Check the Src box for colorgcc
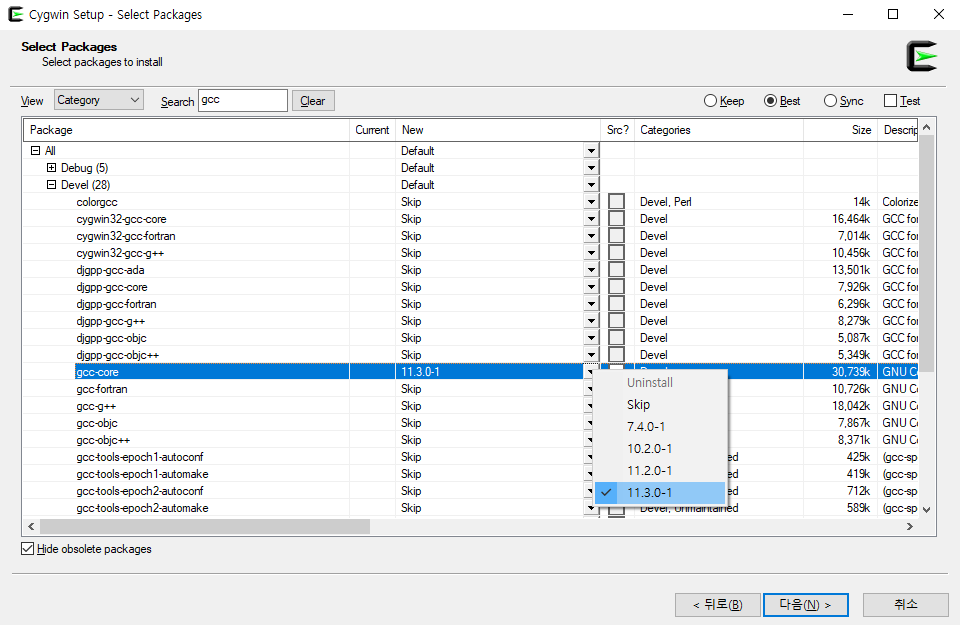The image size is (960, 625). click(617, 201)
